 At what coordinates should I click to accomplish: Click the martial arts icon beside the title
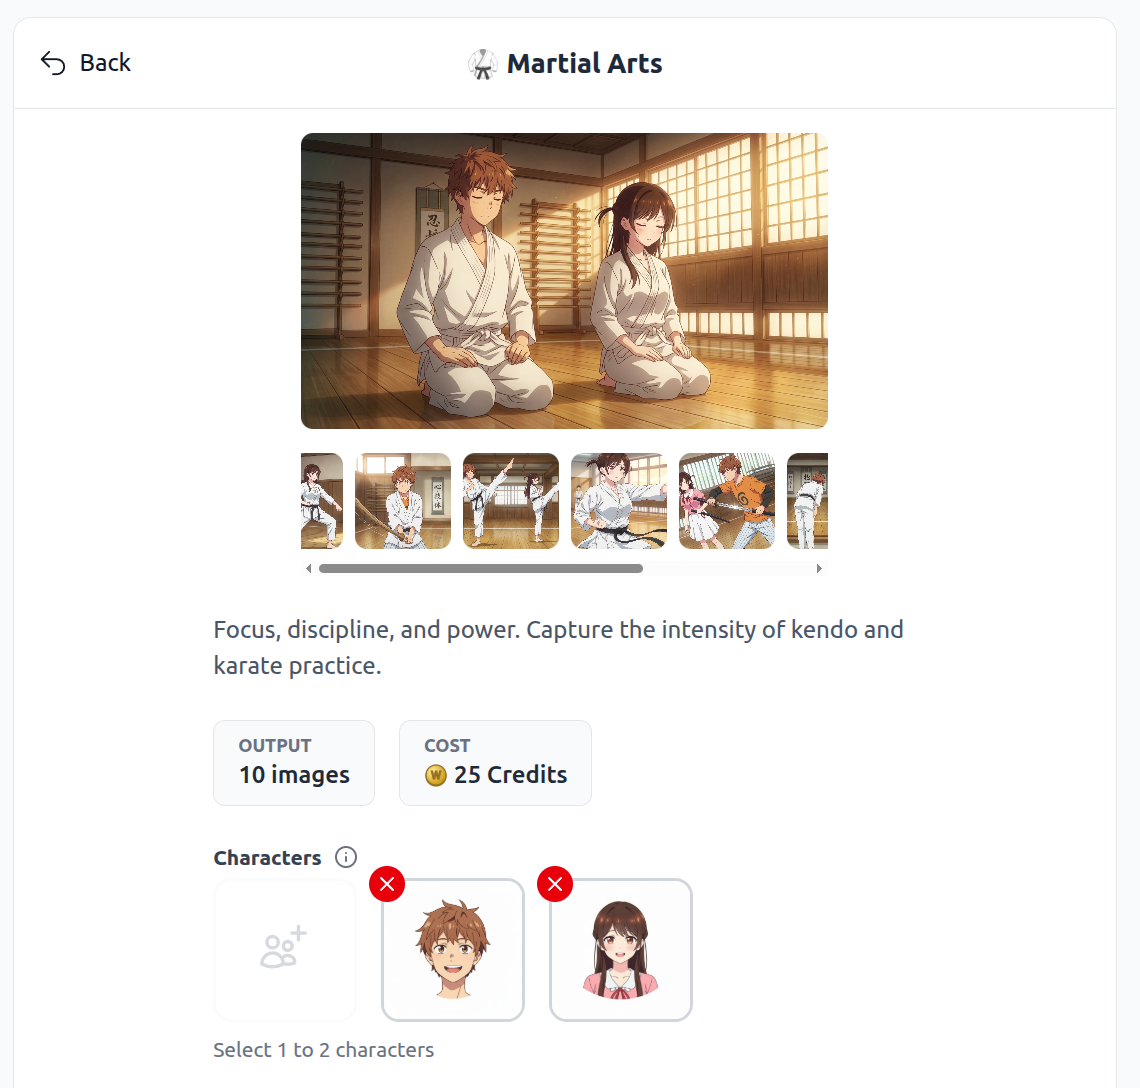[x=482, y=64]
